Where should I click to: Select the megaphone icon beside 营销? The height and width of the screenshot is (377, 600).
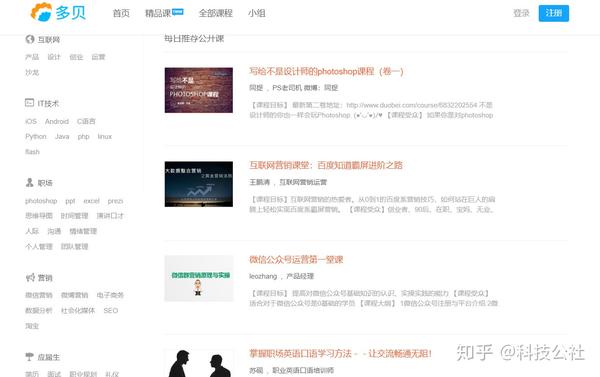[x=30, y=277]
